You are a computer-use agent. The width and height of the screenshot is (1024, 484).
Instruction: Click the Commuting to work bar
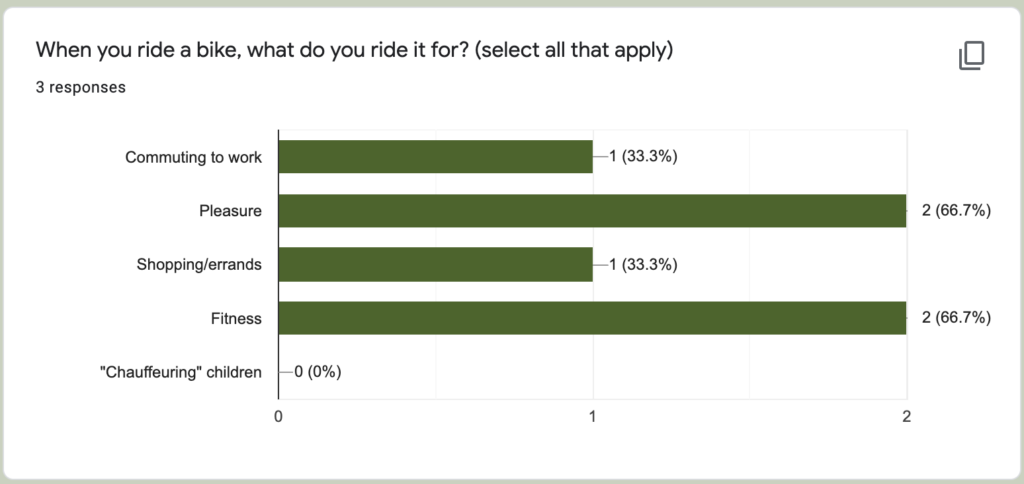pyautogui.click(x=435, y=157)
